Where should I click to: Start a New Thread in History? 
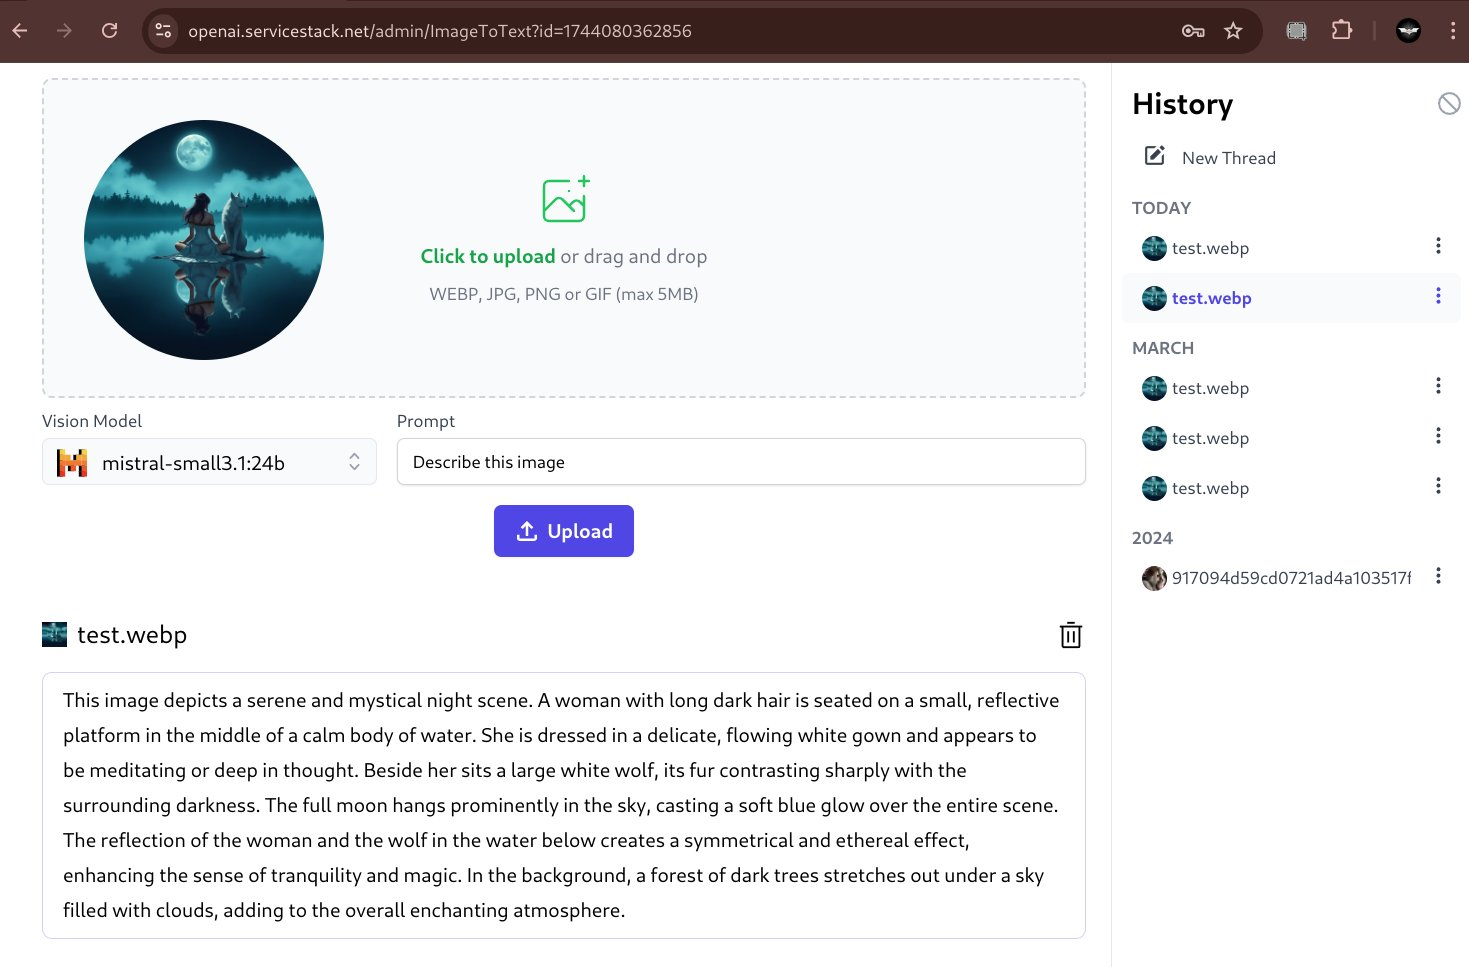coord(1210,157)
